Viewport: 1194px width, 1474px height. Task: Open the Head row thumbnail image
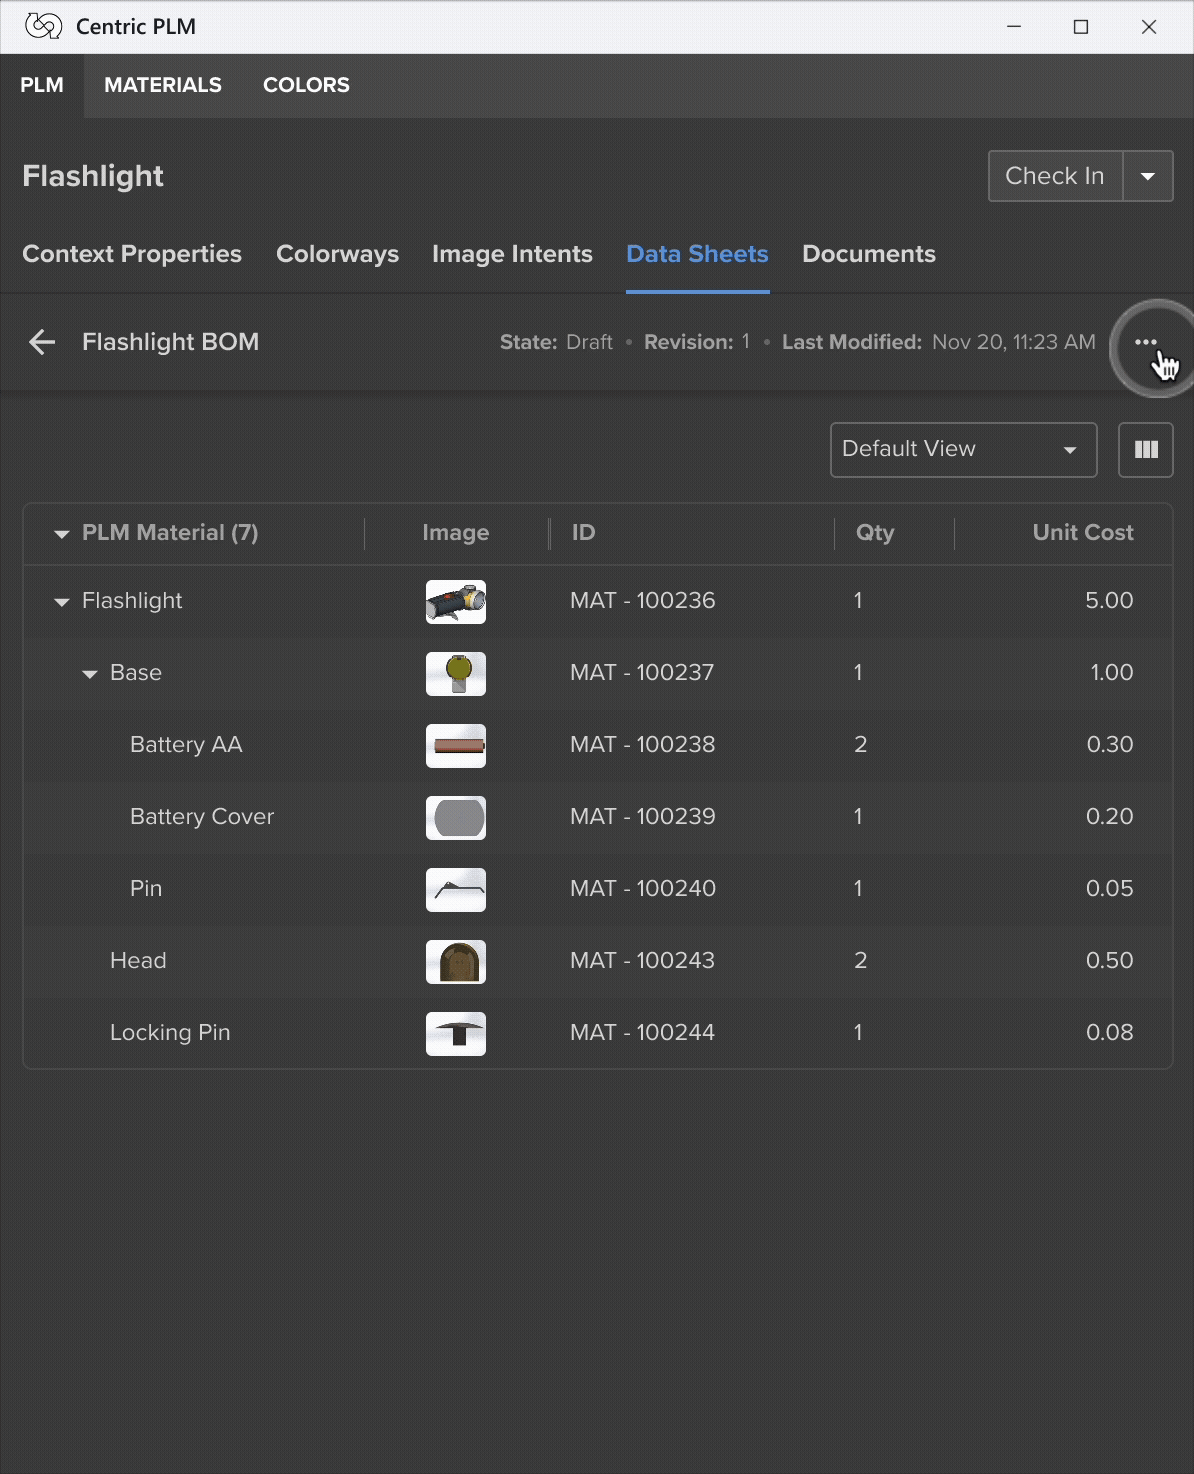(456, 962)
